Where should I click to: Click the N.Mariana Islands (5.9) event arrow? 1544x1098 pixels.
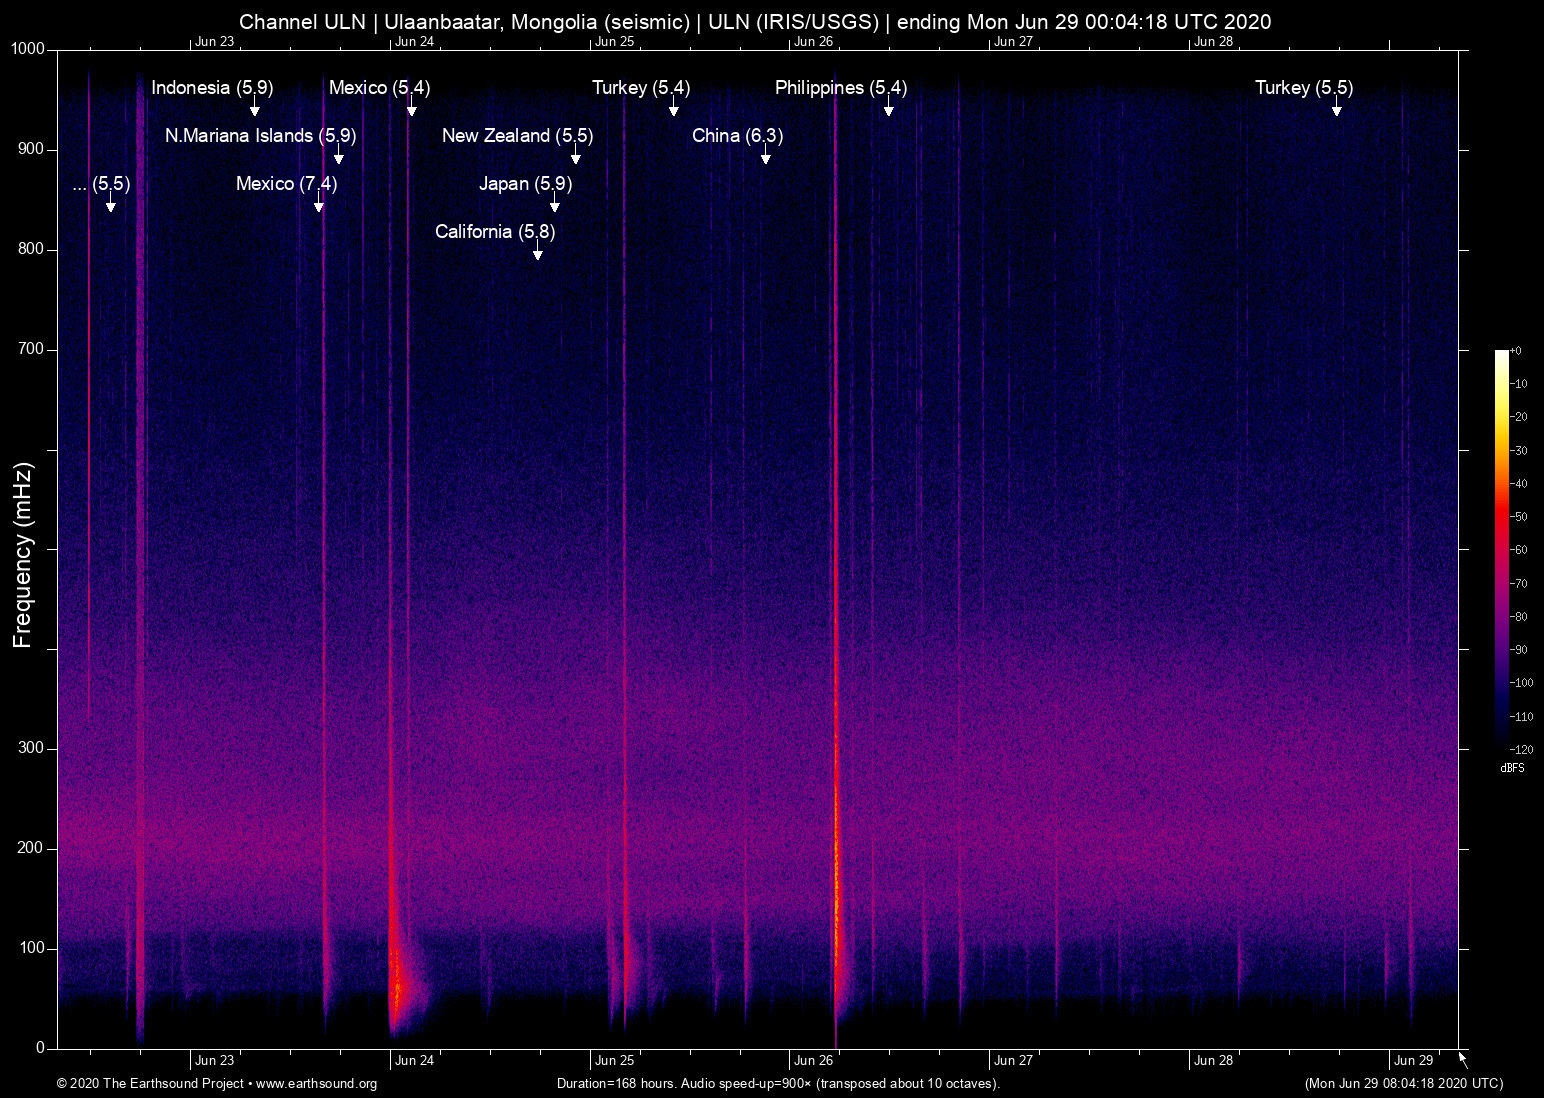[x=338, y=157]
